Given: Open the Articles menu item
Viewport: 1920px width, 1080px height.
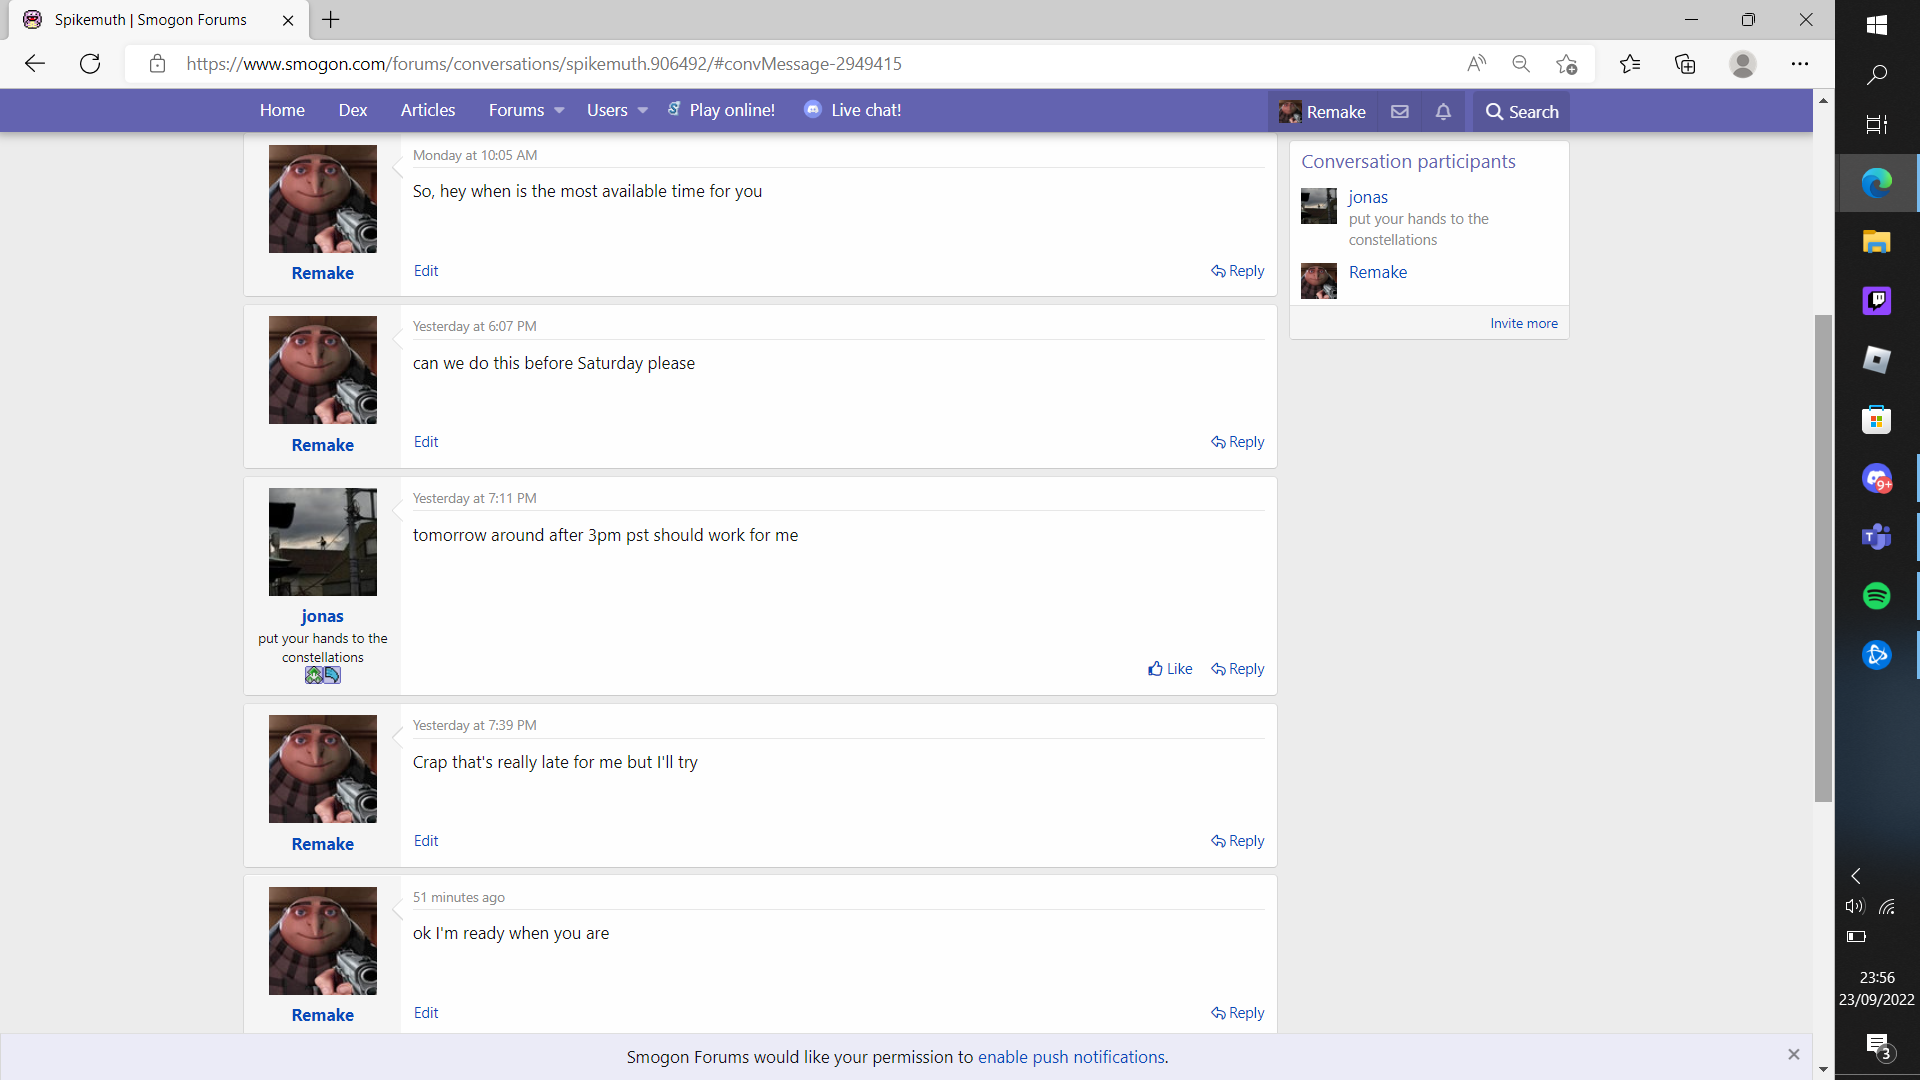Looking at the screenshot, I should coord(428,111).
